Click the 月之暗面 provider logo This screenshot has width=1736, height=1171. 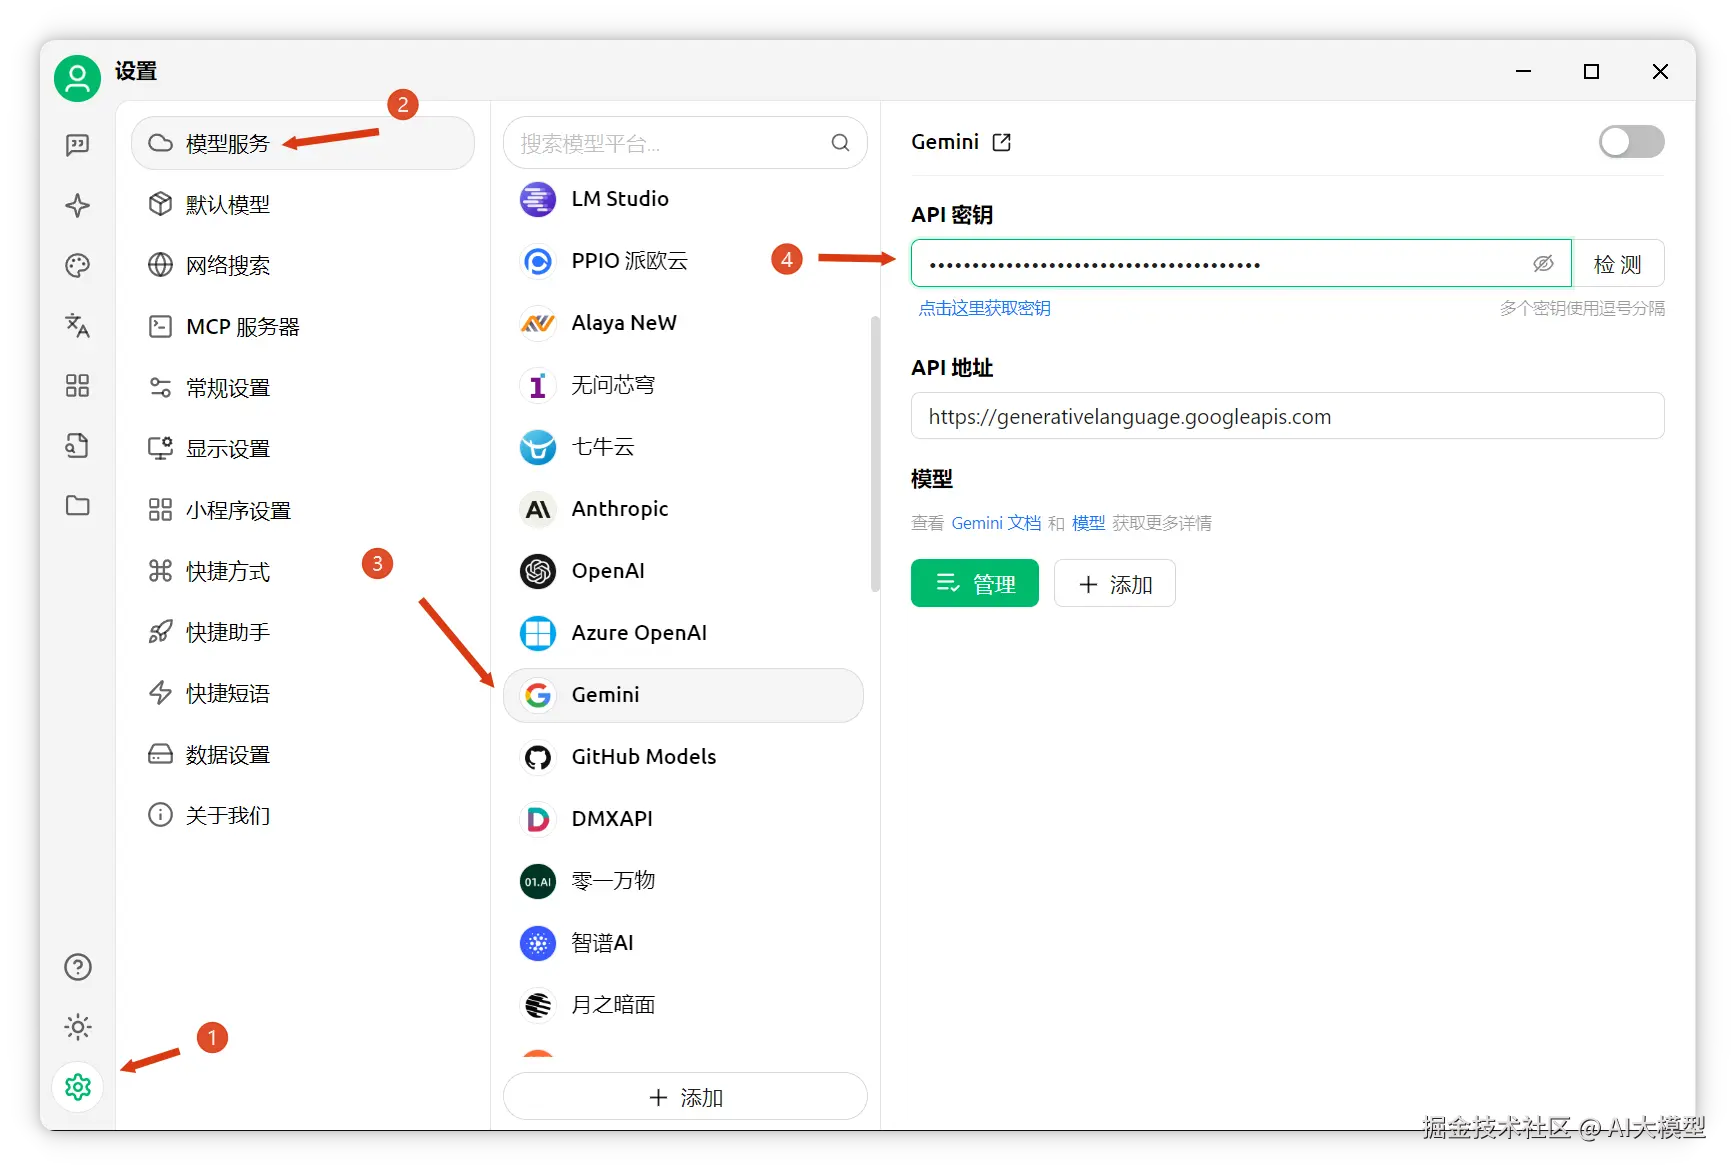click(x=538, y=1005)
